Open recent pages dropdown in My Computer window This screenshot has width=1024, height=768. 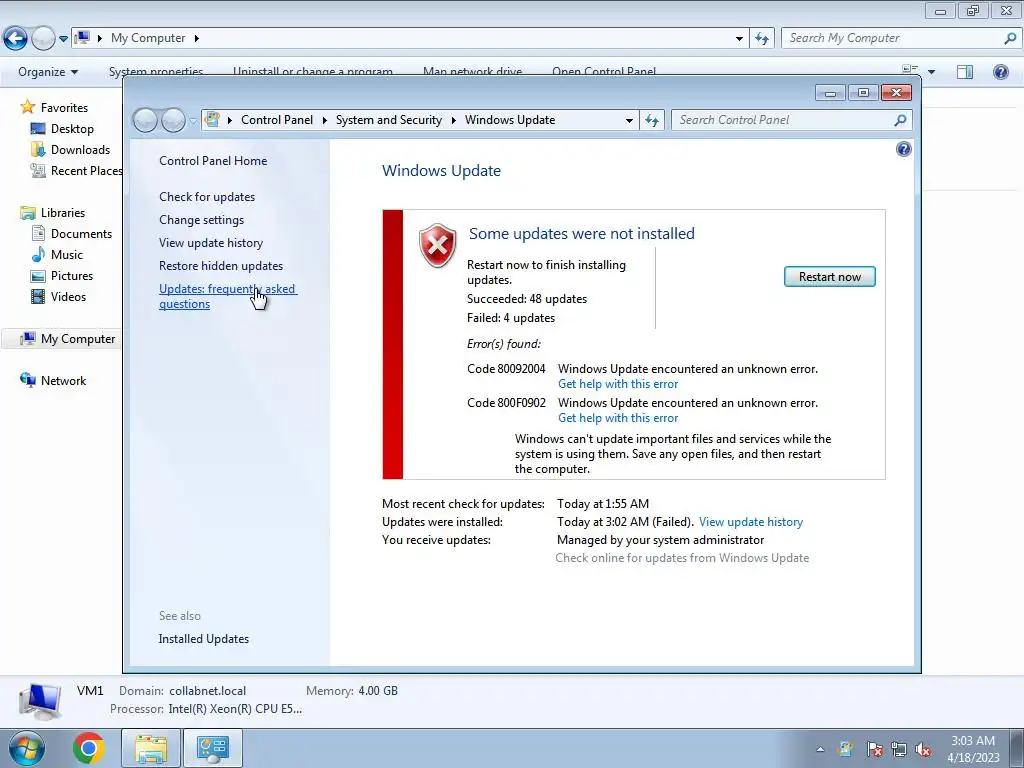click(x=63, y=39)
